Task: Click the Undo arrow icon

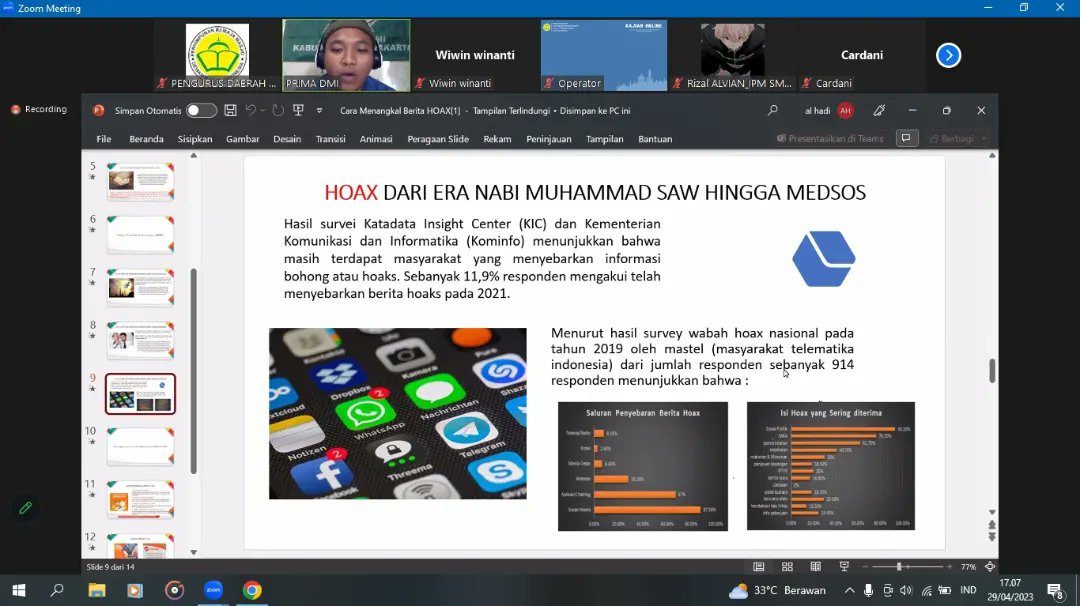Action: click(x=251, y=110)
